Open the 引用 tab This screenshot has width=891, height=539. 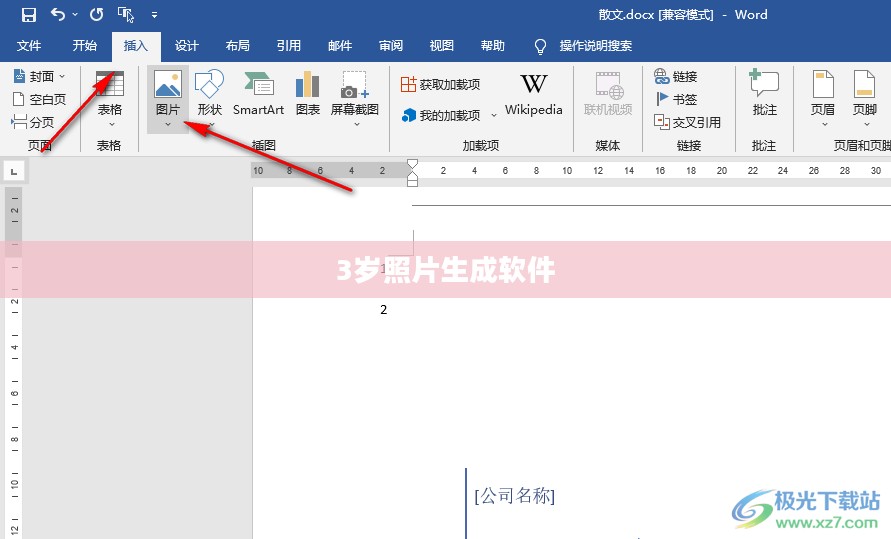pos(289,45)
